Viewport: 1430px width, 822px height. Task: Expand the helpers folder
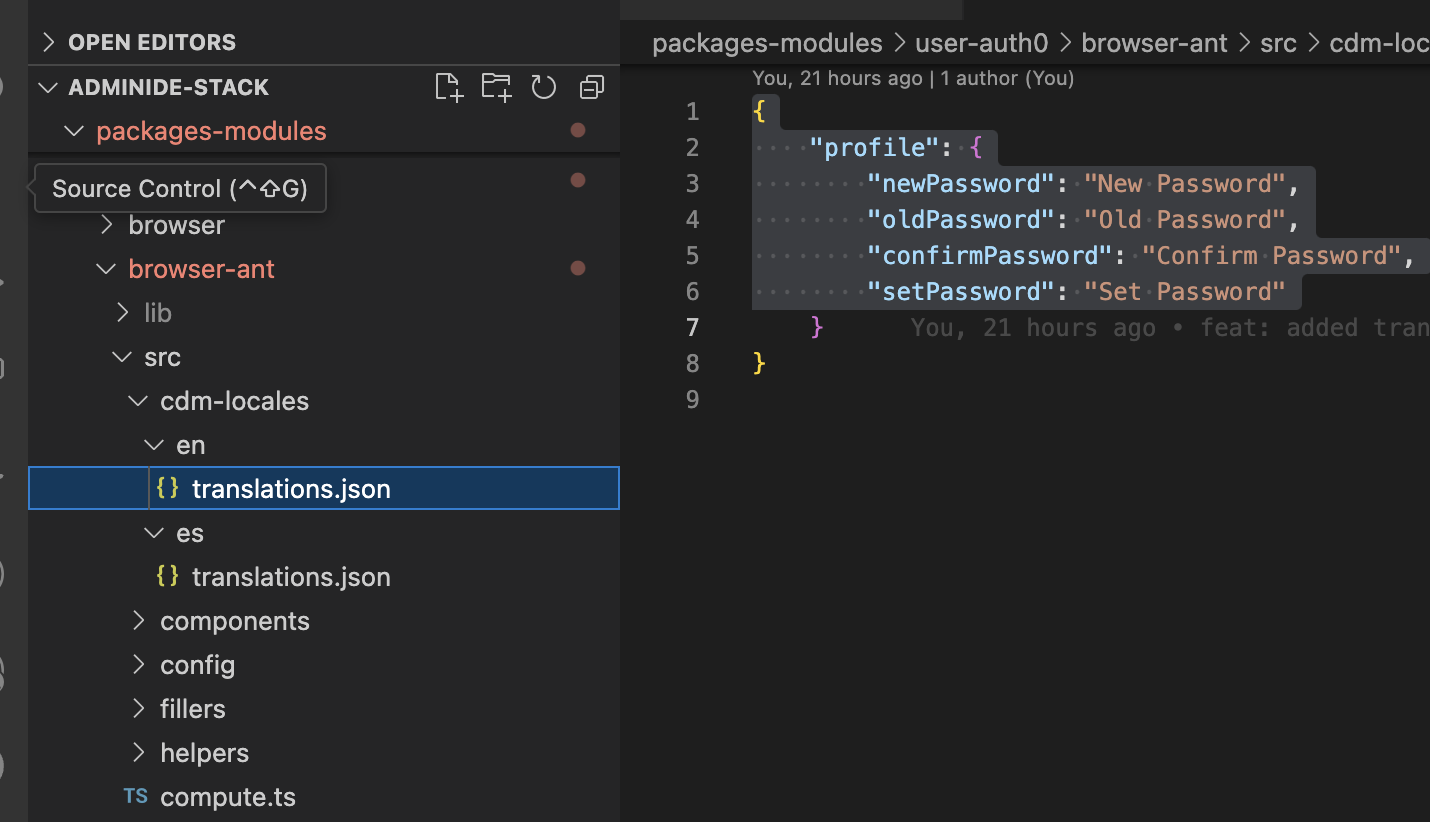[139, 753]
